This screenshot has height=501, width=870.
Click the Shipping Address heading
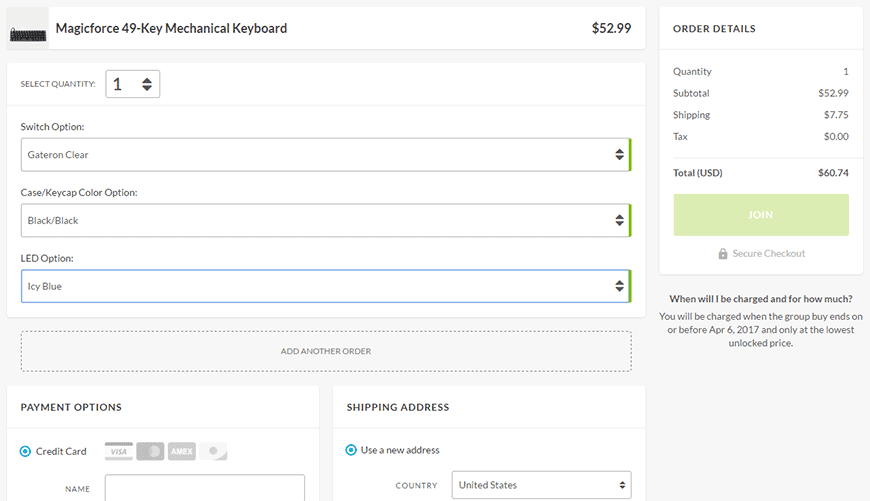pyautogui.click(x=398, y=407)
